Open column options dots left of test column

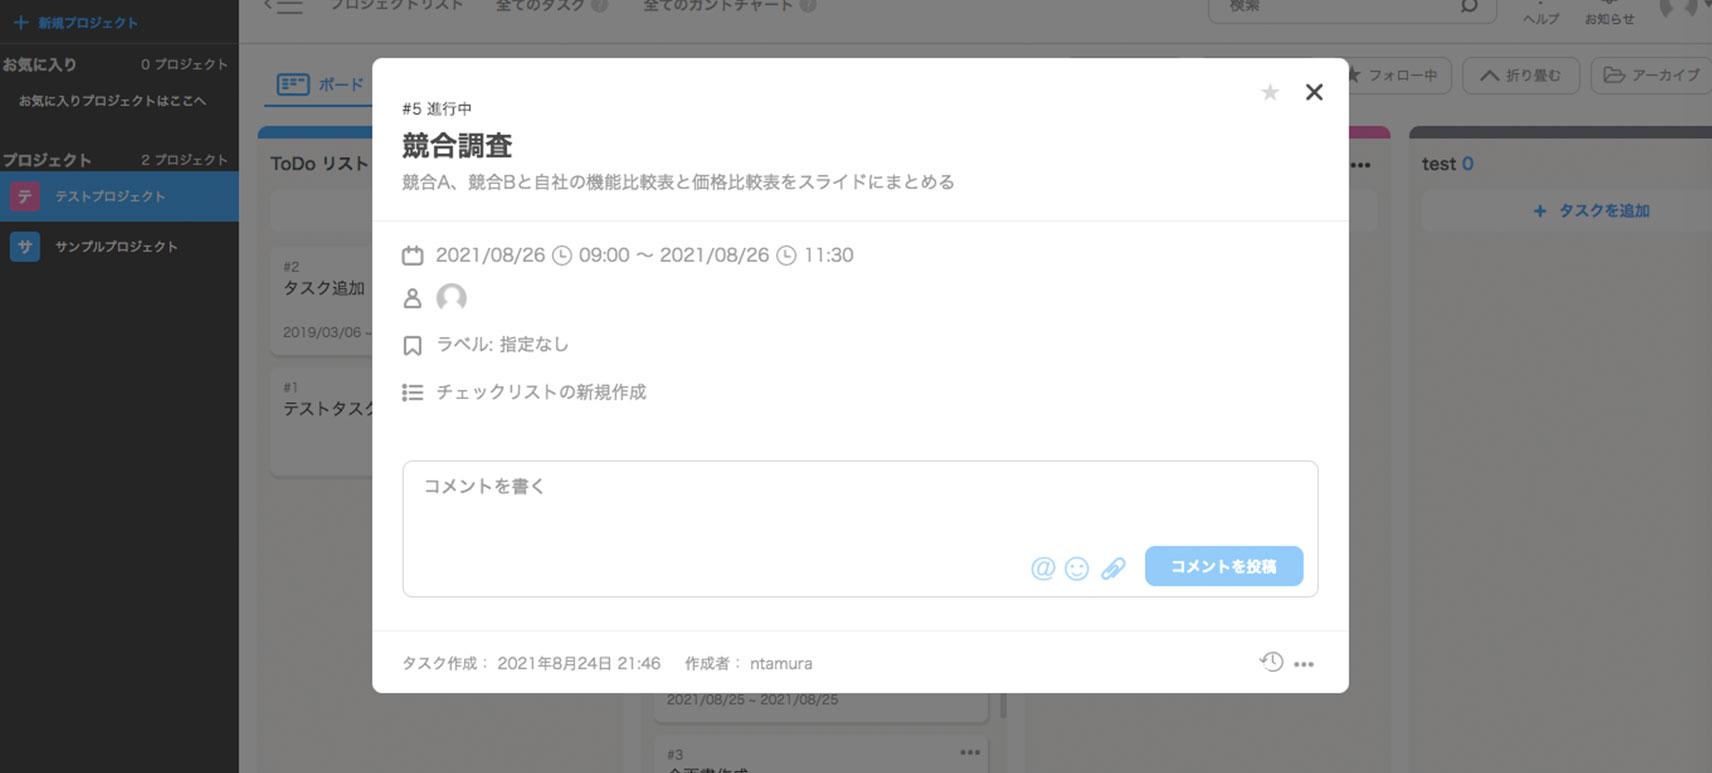pos(1361,165)
